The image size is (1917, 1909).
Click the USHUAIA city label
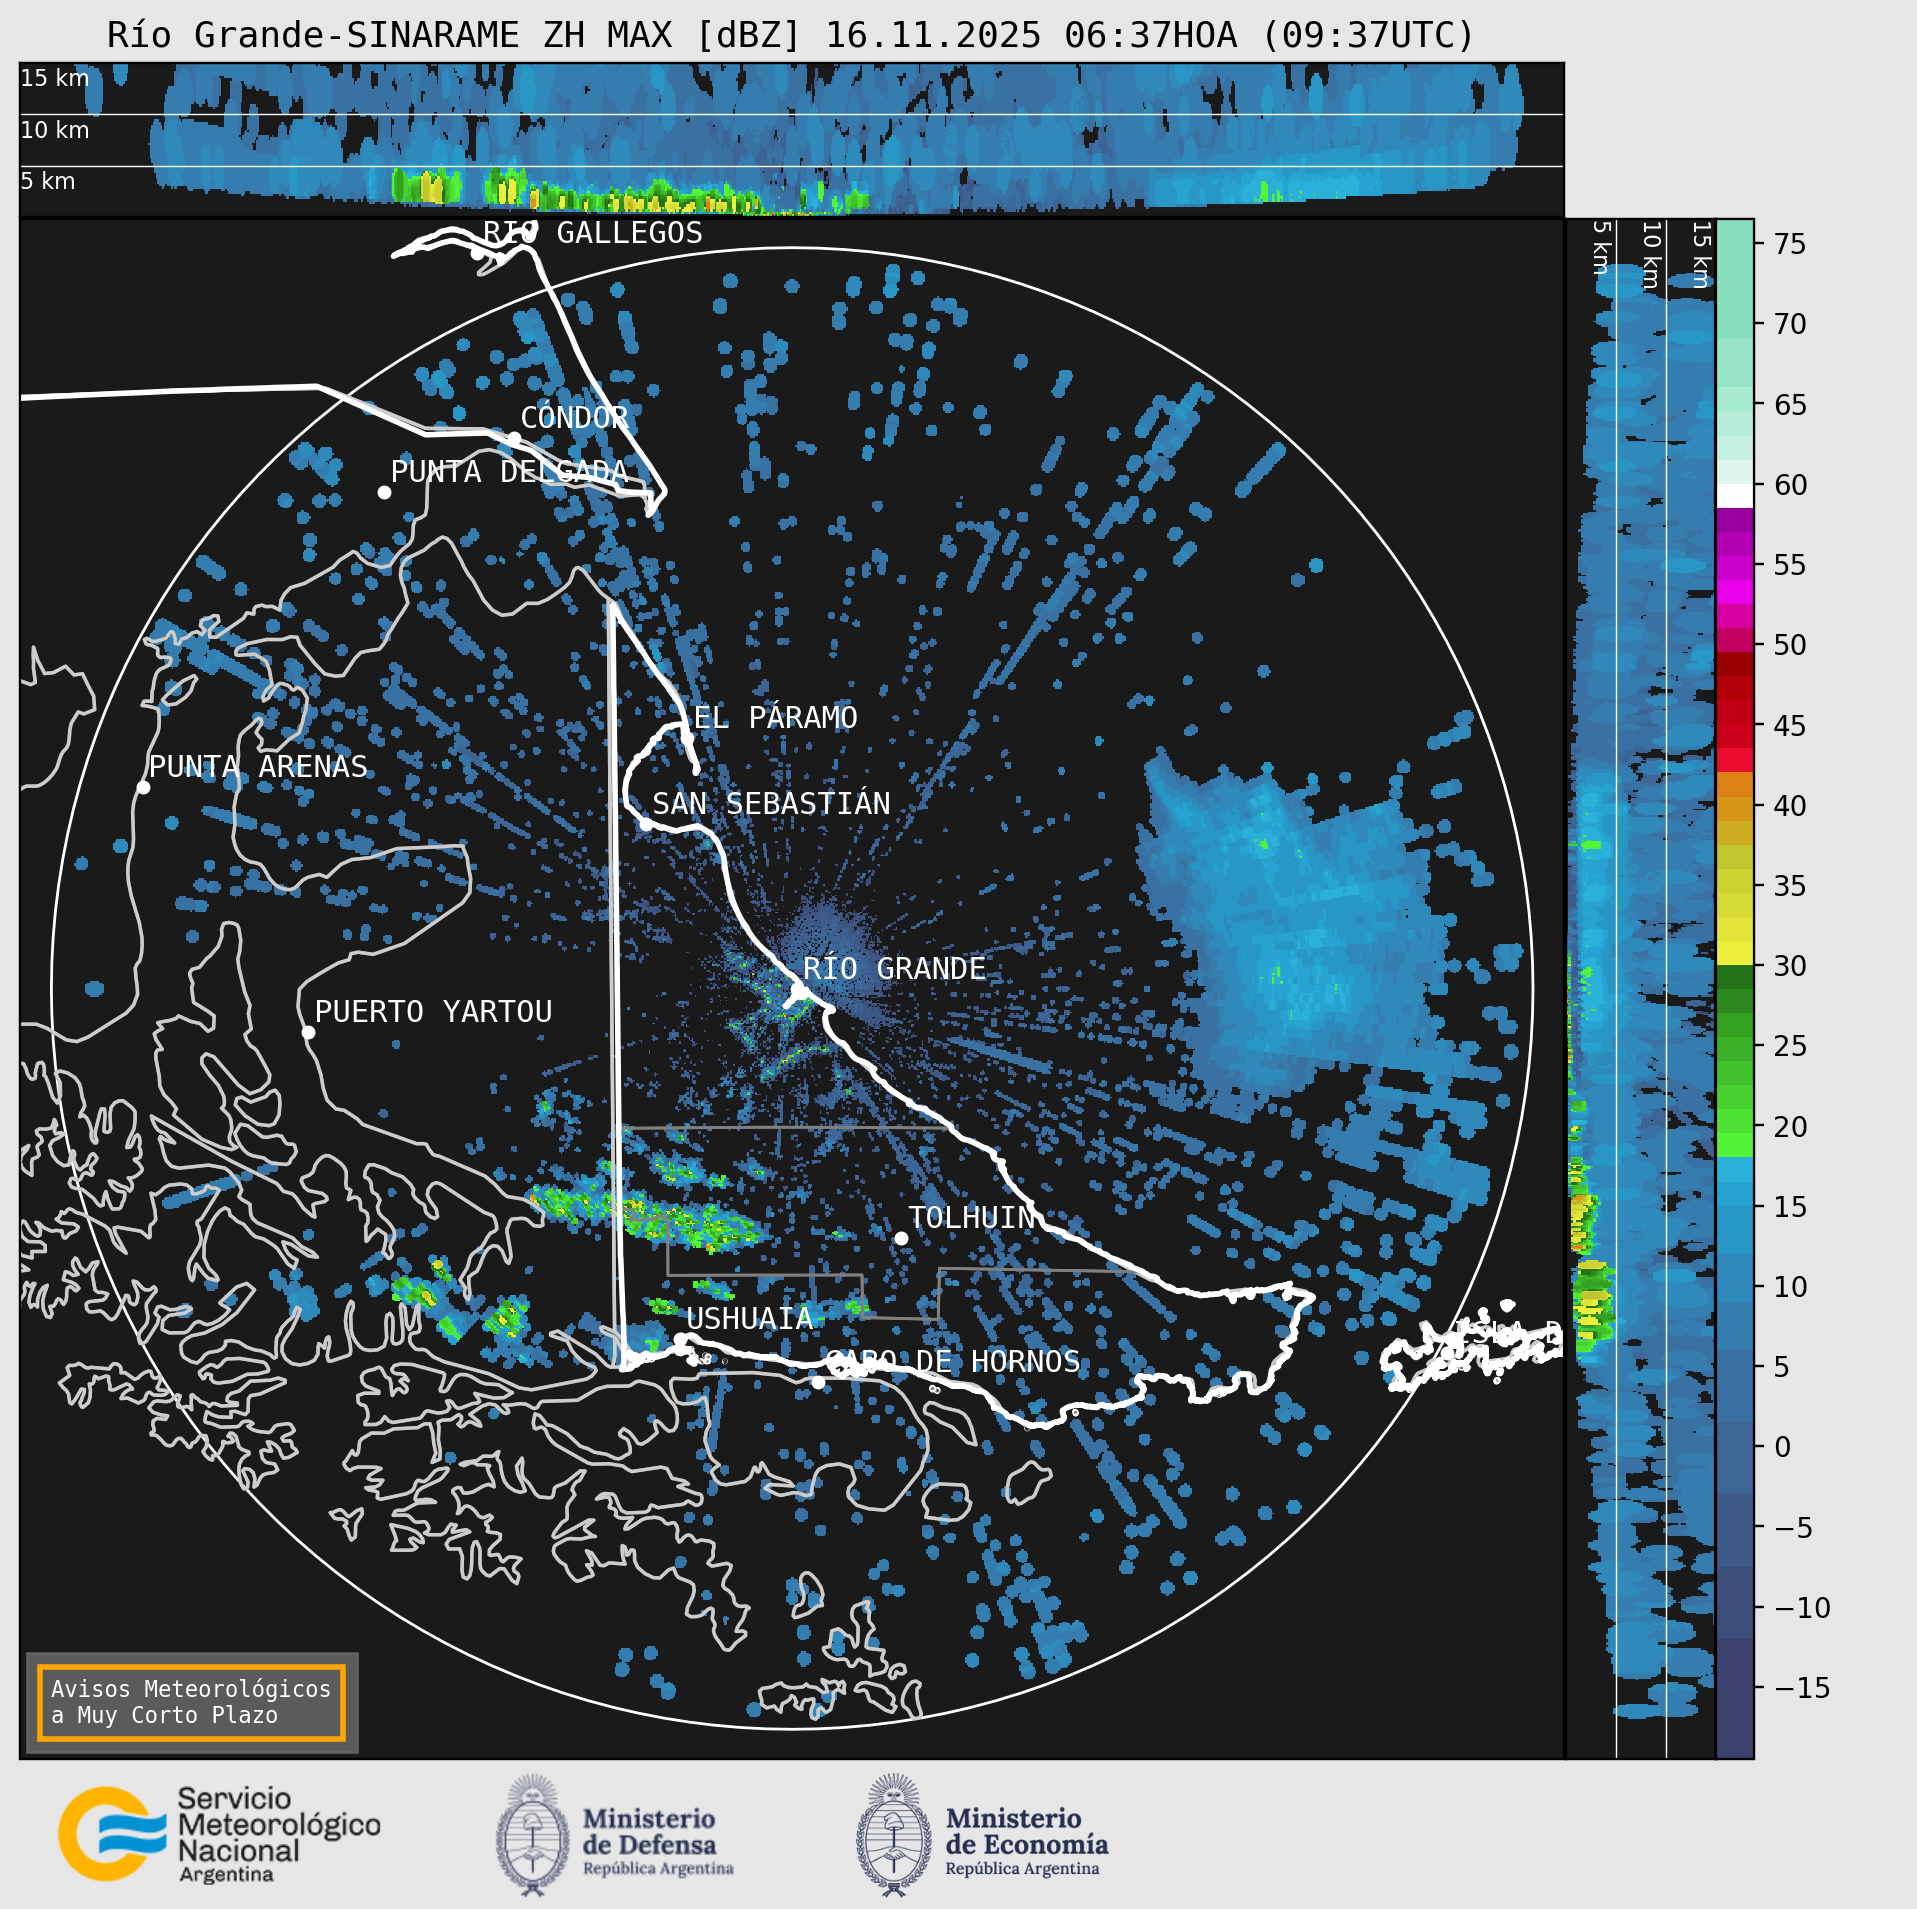tap(749, 1319)
